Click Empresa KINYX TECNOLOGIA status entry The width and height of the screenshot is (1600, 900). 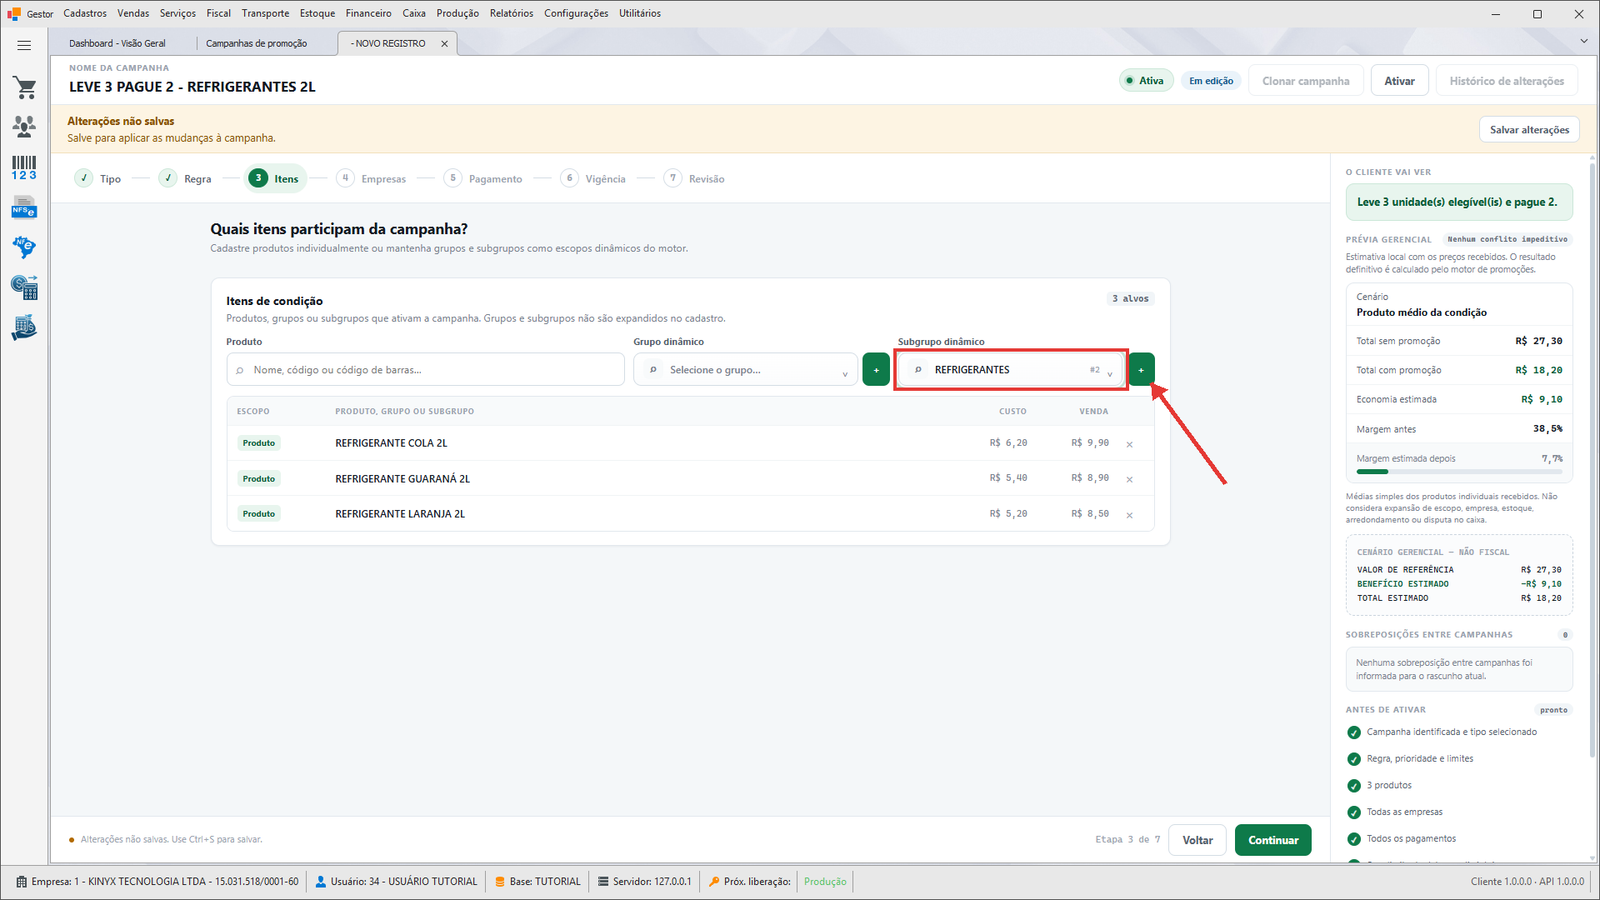pos(158,882)
